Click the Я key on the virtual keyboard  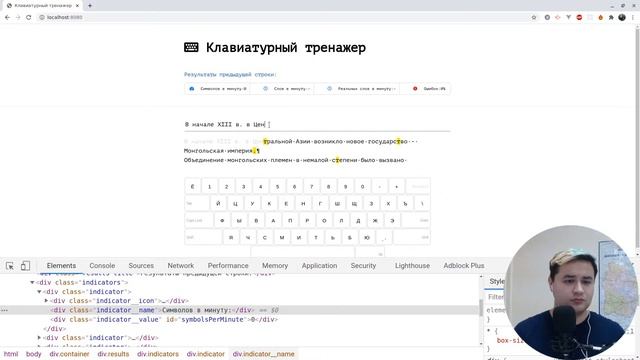point(231,238)
